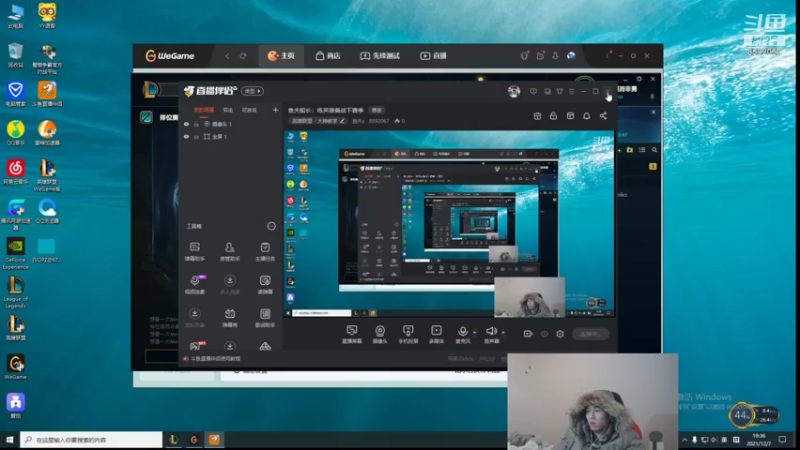Open the 回收站 recycle bin desktop icon

coord(15,55)
